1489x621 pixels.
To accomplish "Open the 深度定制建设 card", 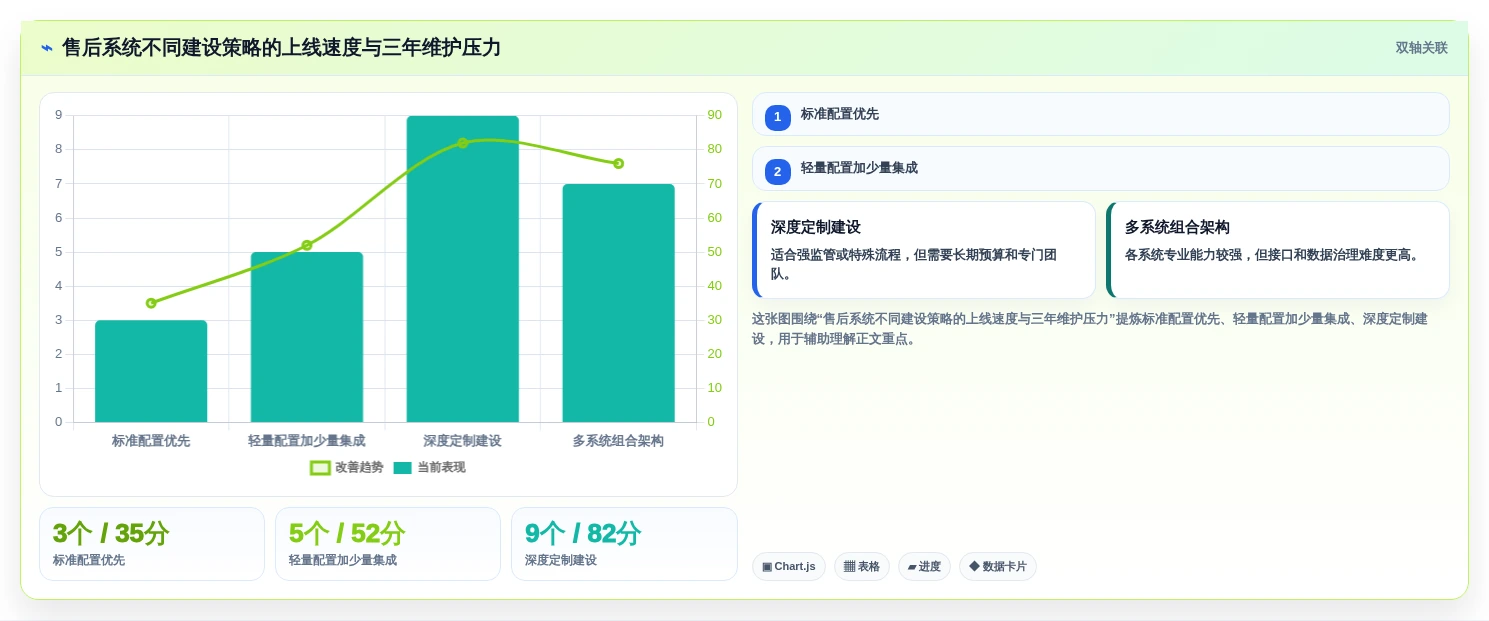I will pos(924,250).
